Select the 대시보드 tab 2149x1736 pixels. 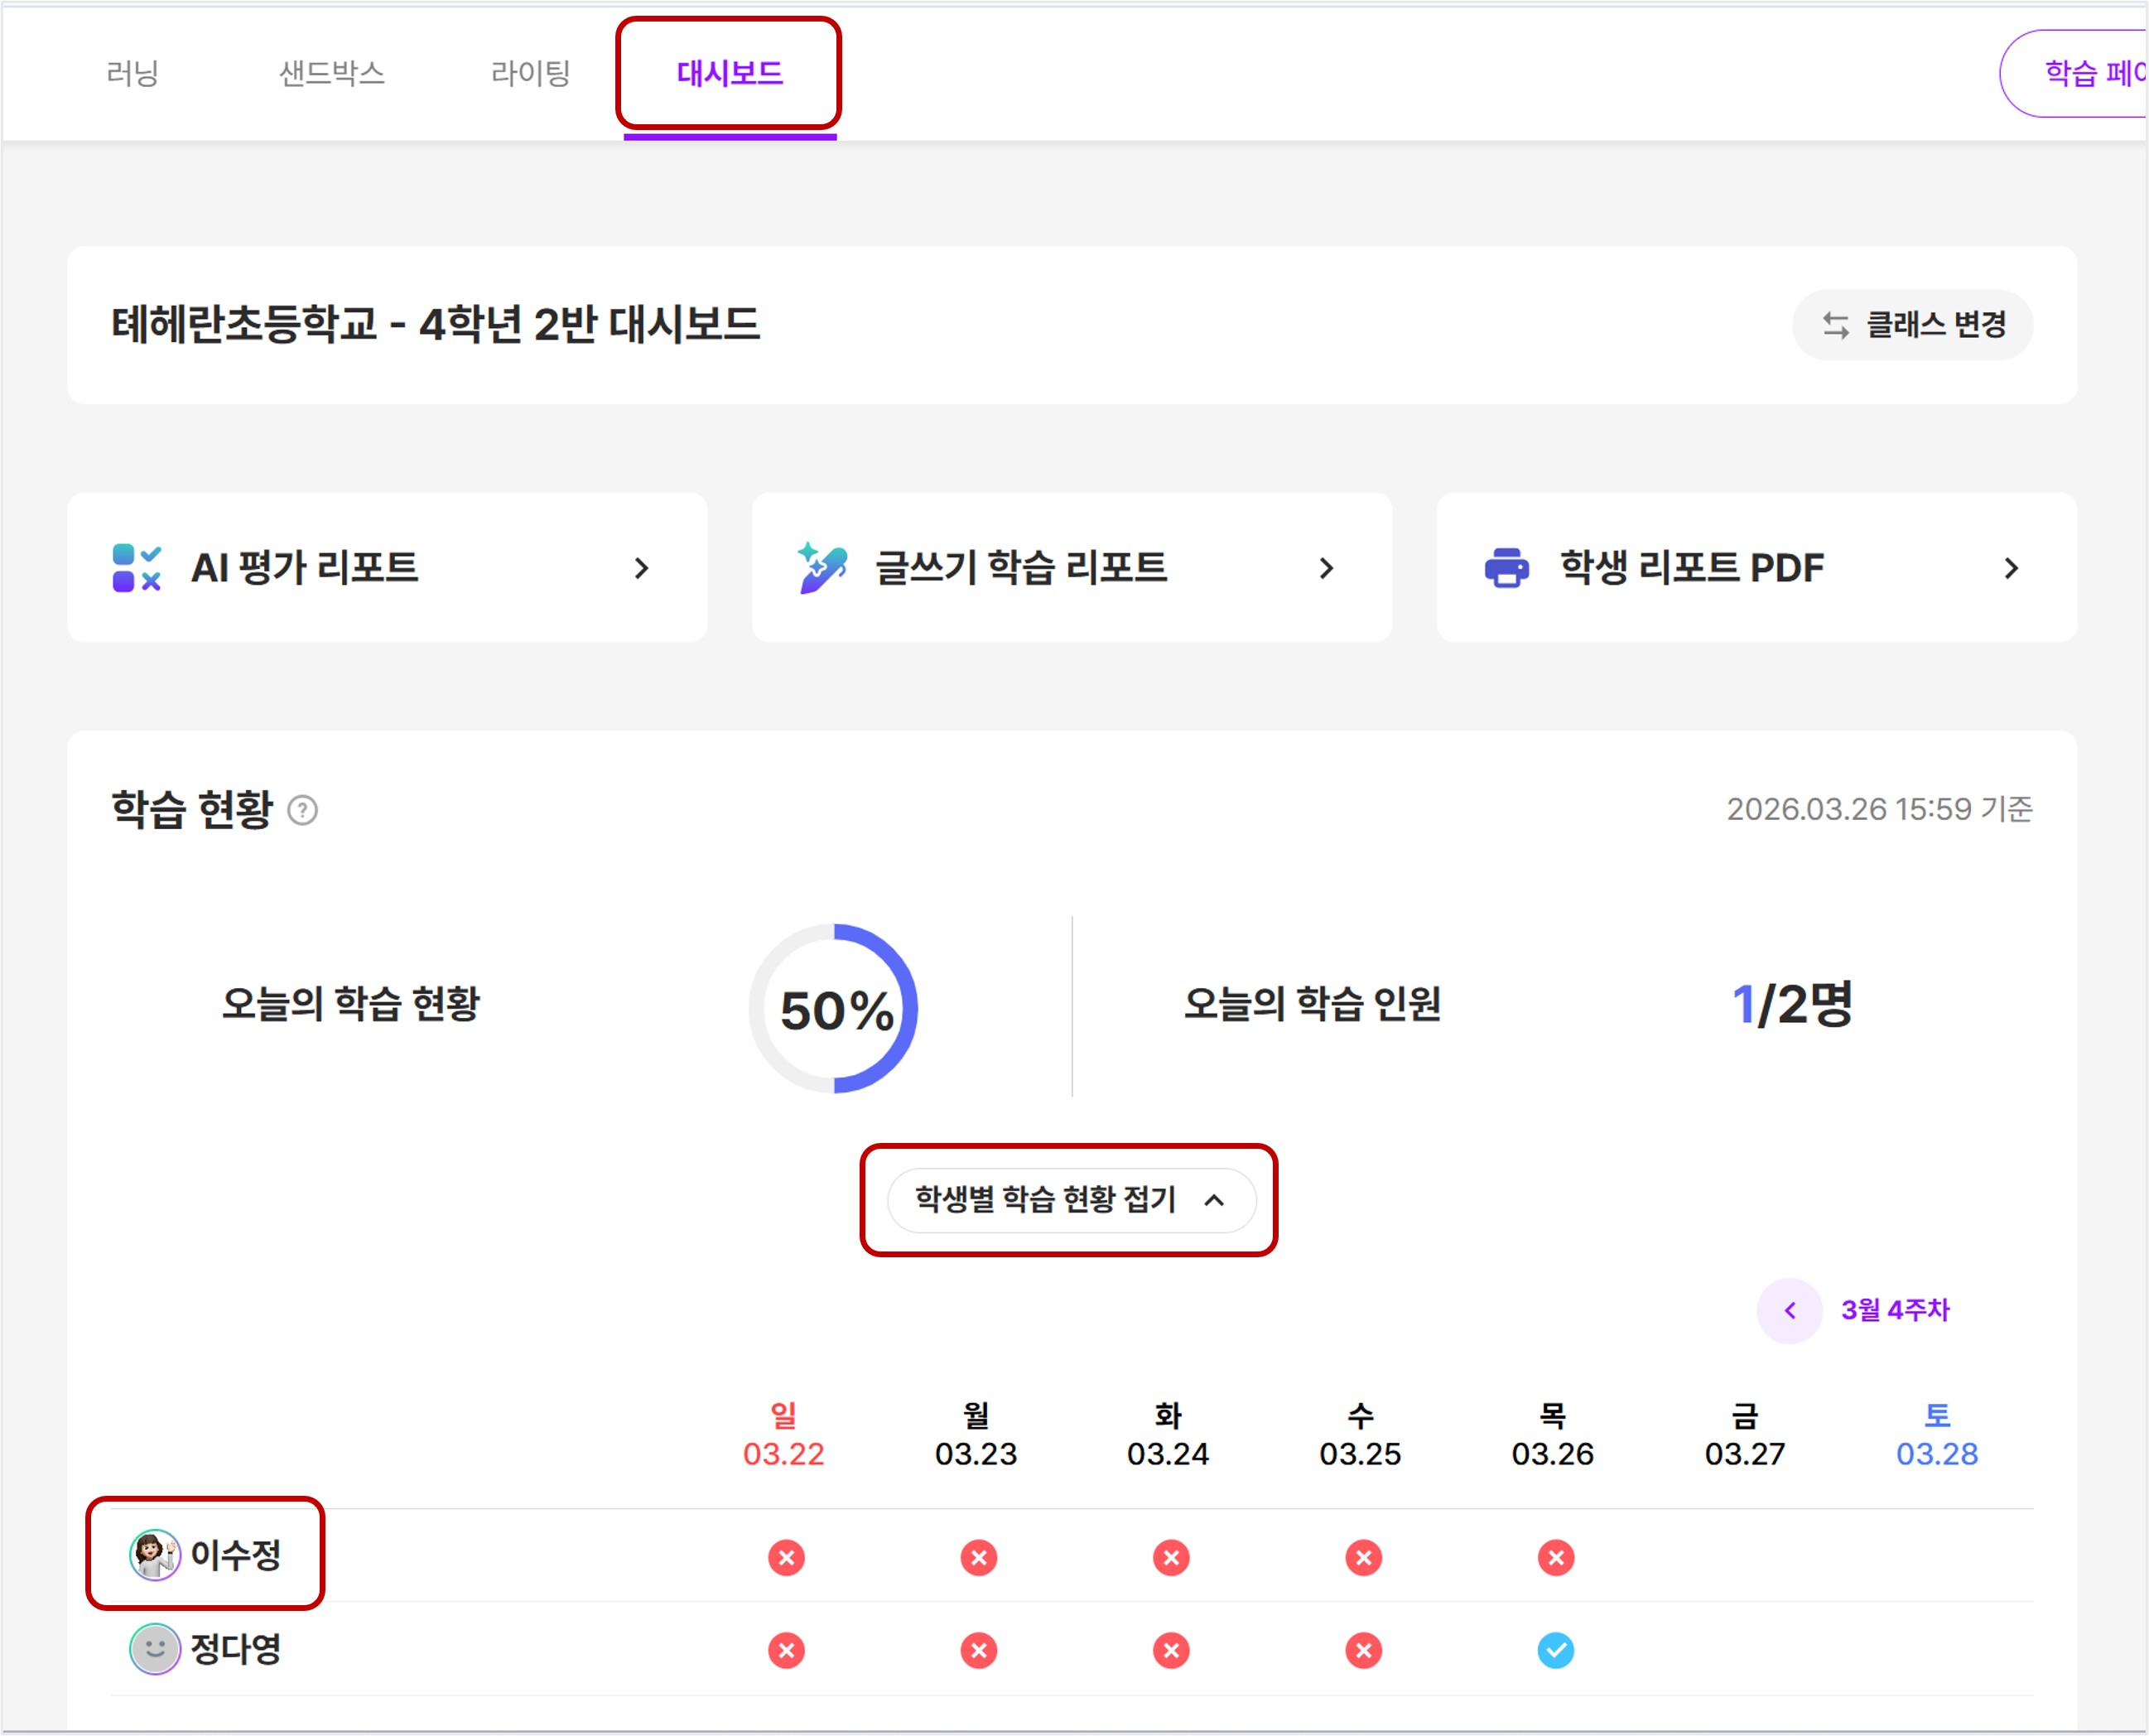730,73
